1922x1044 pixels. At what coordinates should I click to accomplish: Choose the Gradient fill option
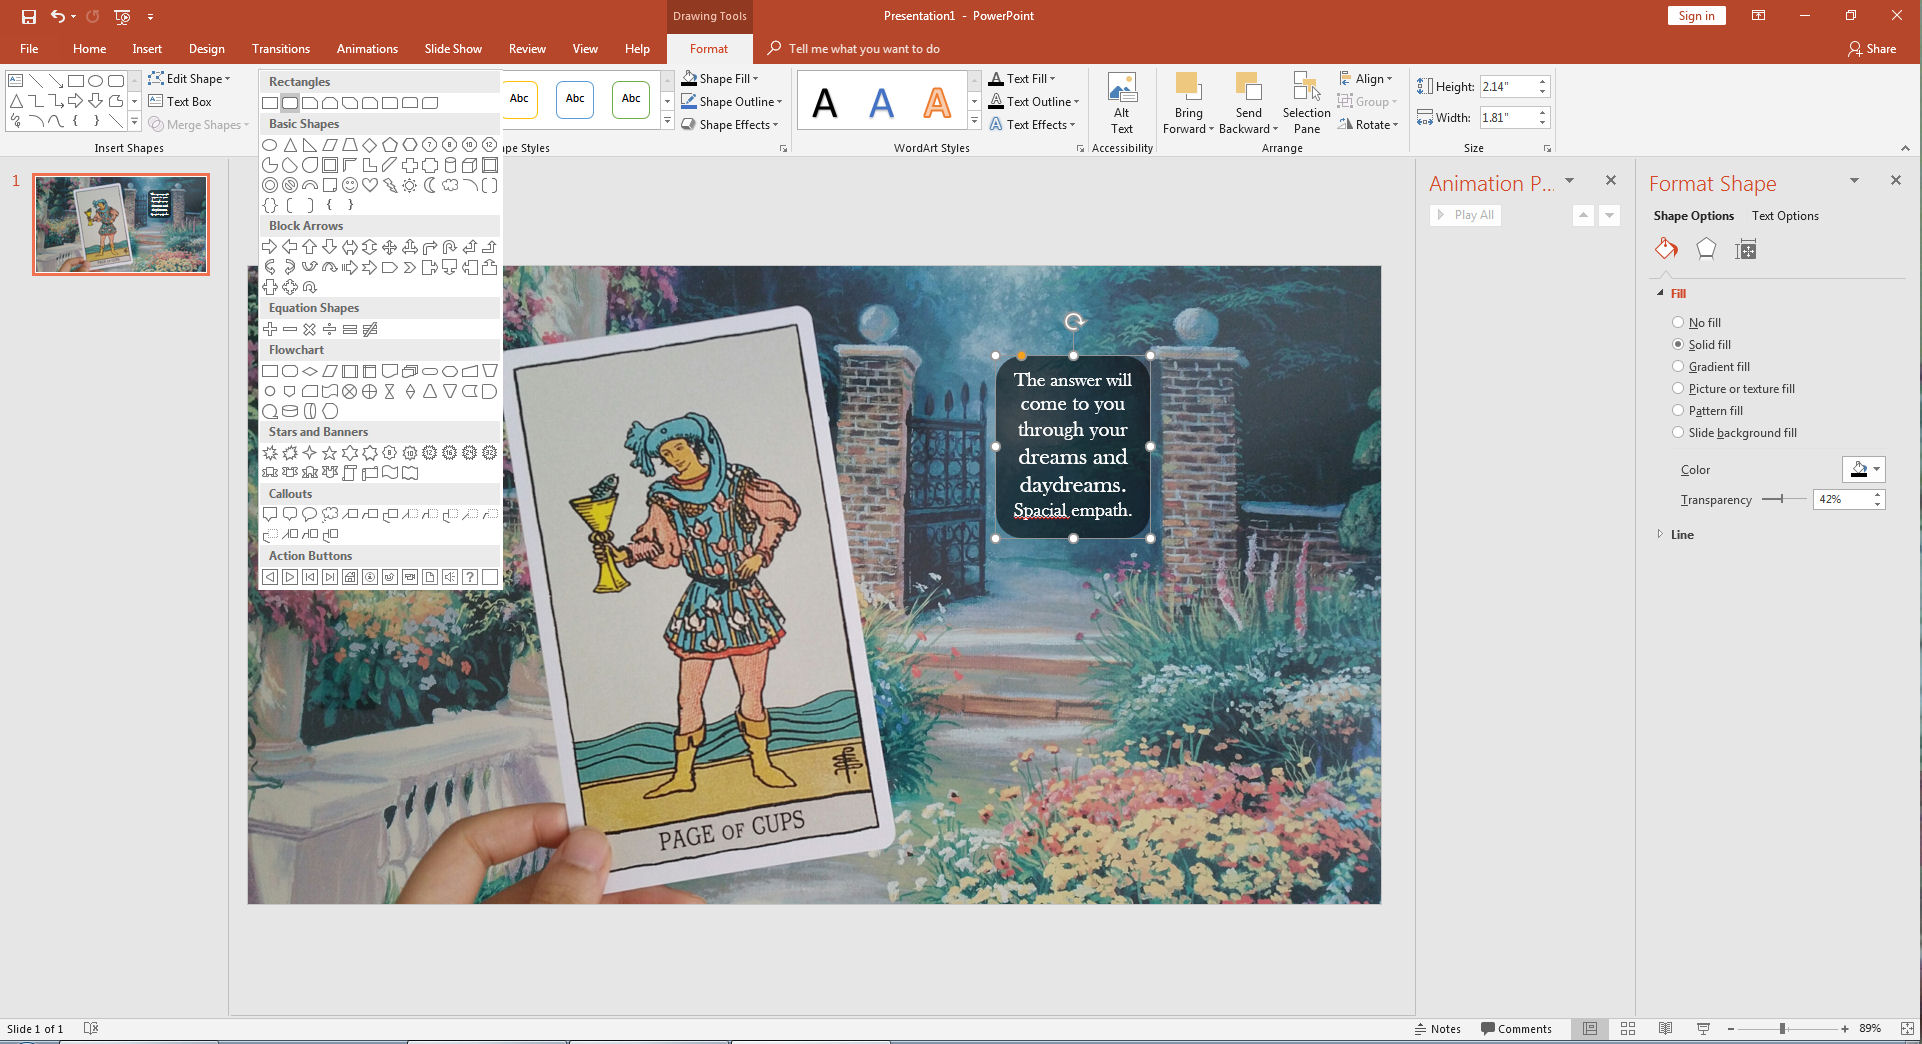[x=1678, y=366]
